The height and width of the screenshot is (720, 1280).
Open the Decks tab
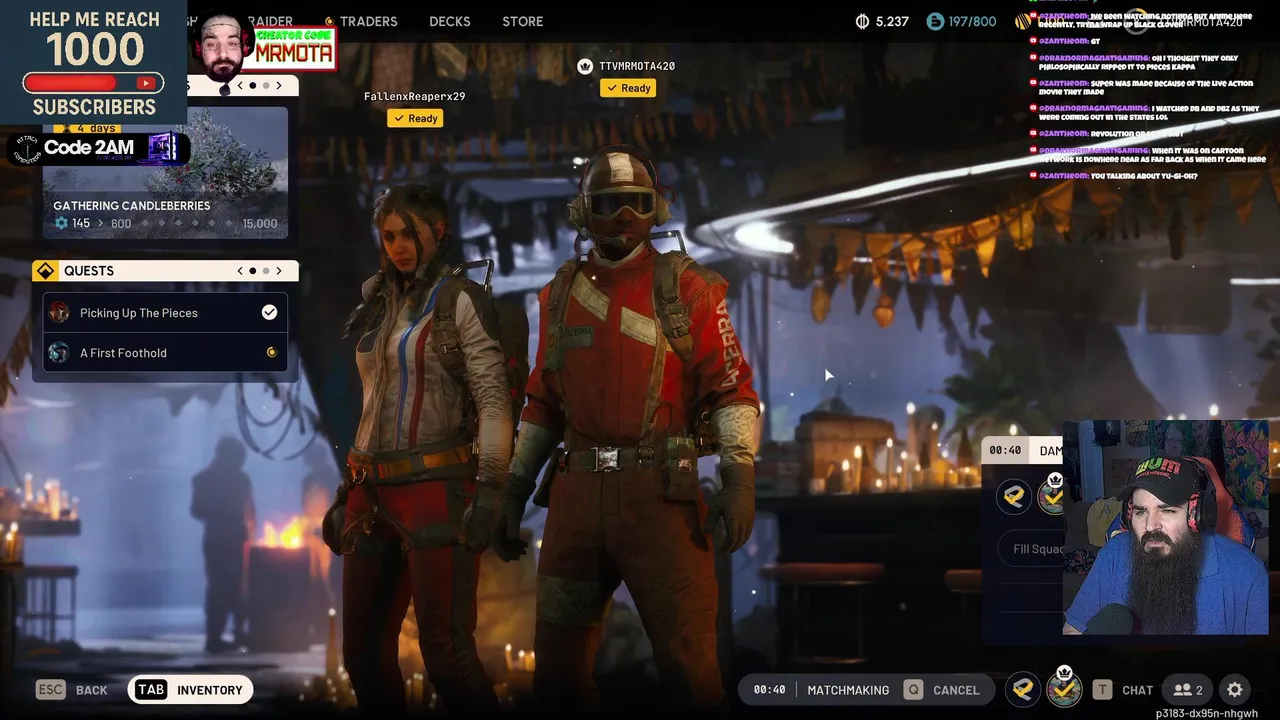point(450,21)
